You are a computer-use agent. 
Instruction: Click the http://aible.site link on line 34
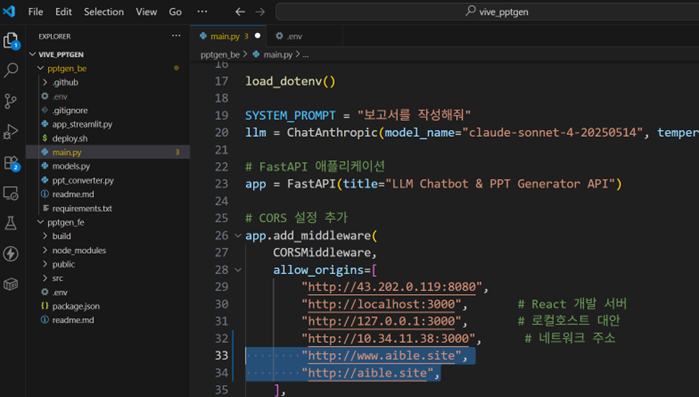(x=367, y=373)
